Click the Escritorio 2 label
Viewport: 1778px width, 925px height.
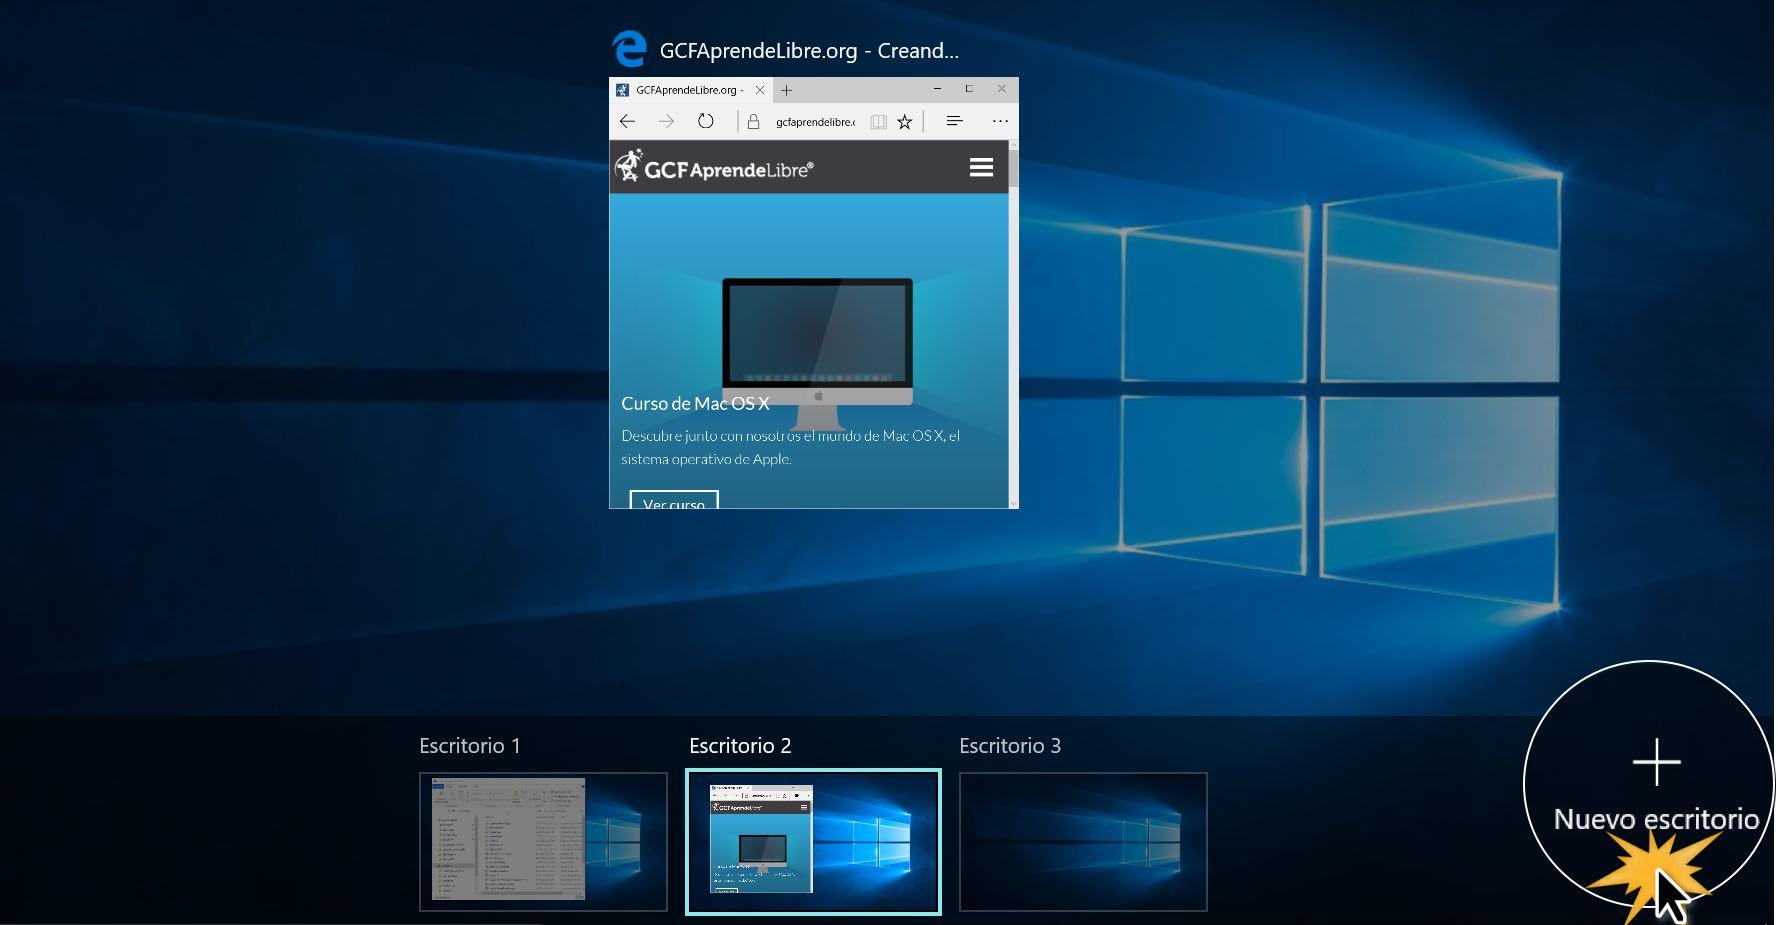740,746
